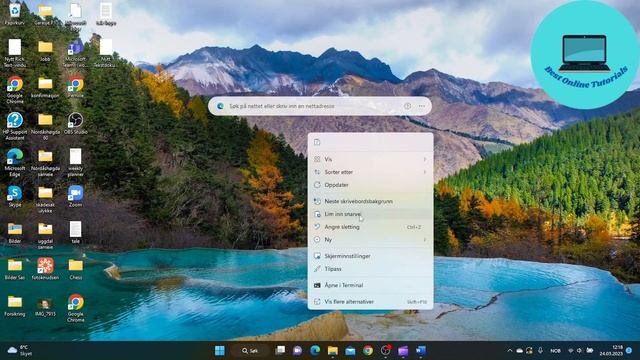
Task: Choose Lim inn snarvei
Action: (x=370, y=214)
